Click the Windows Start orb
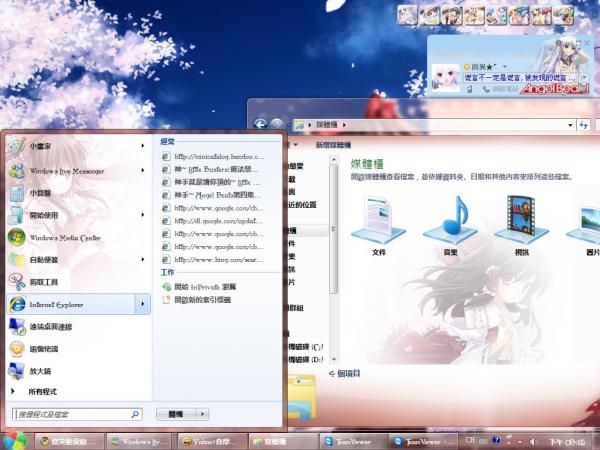This screenshot has height=450, width=600. tap(14, 441)
